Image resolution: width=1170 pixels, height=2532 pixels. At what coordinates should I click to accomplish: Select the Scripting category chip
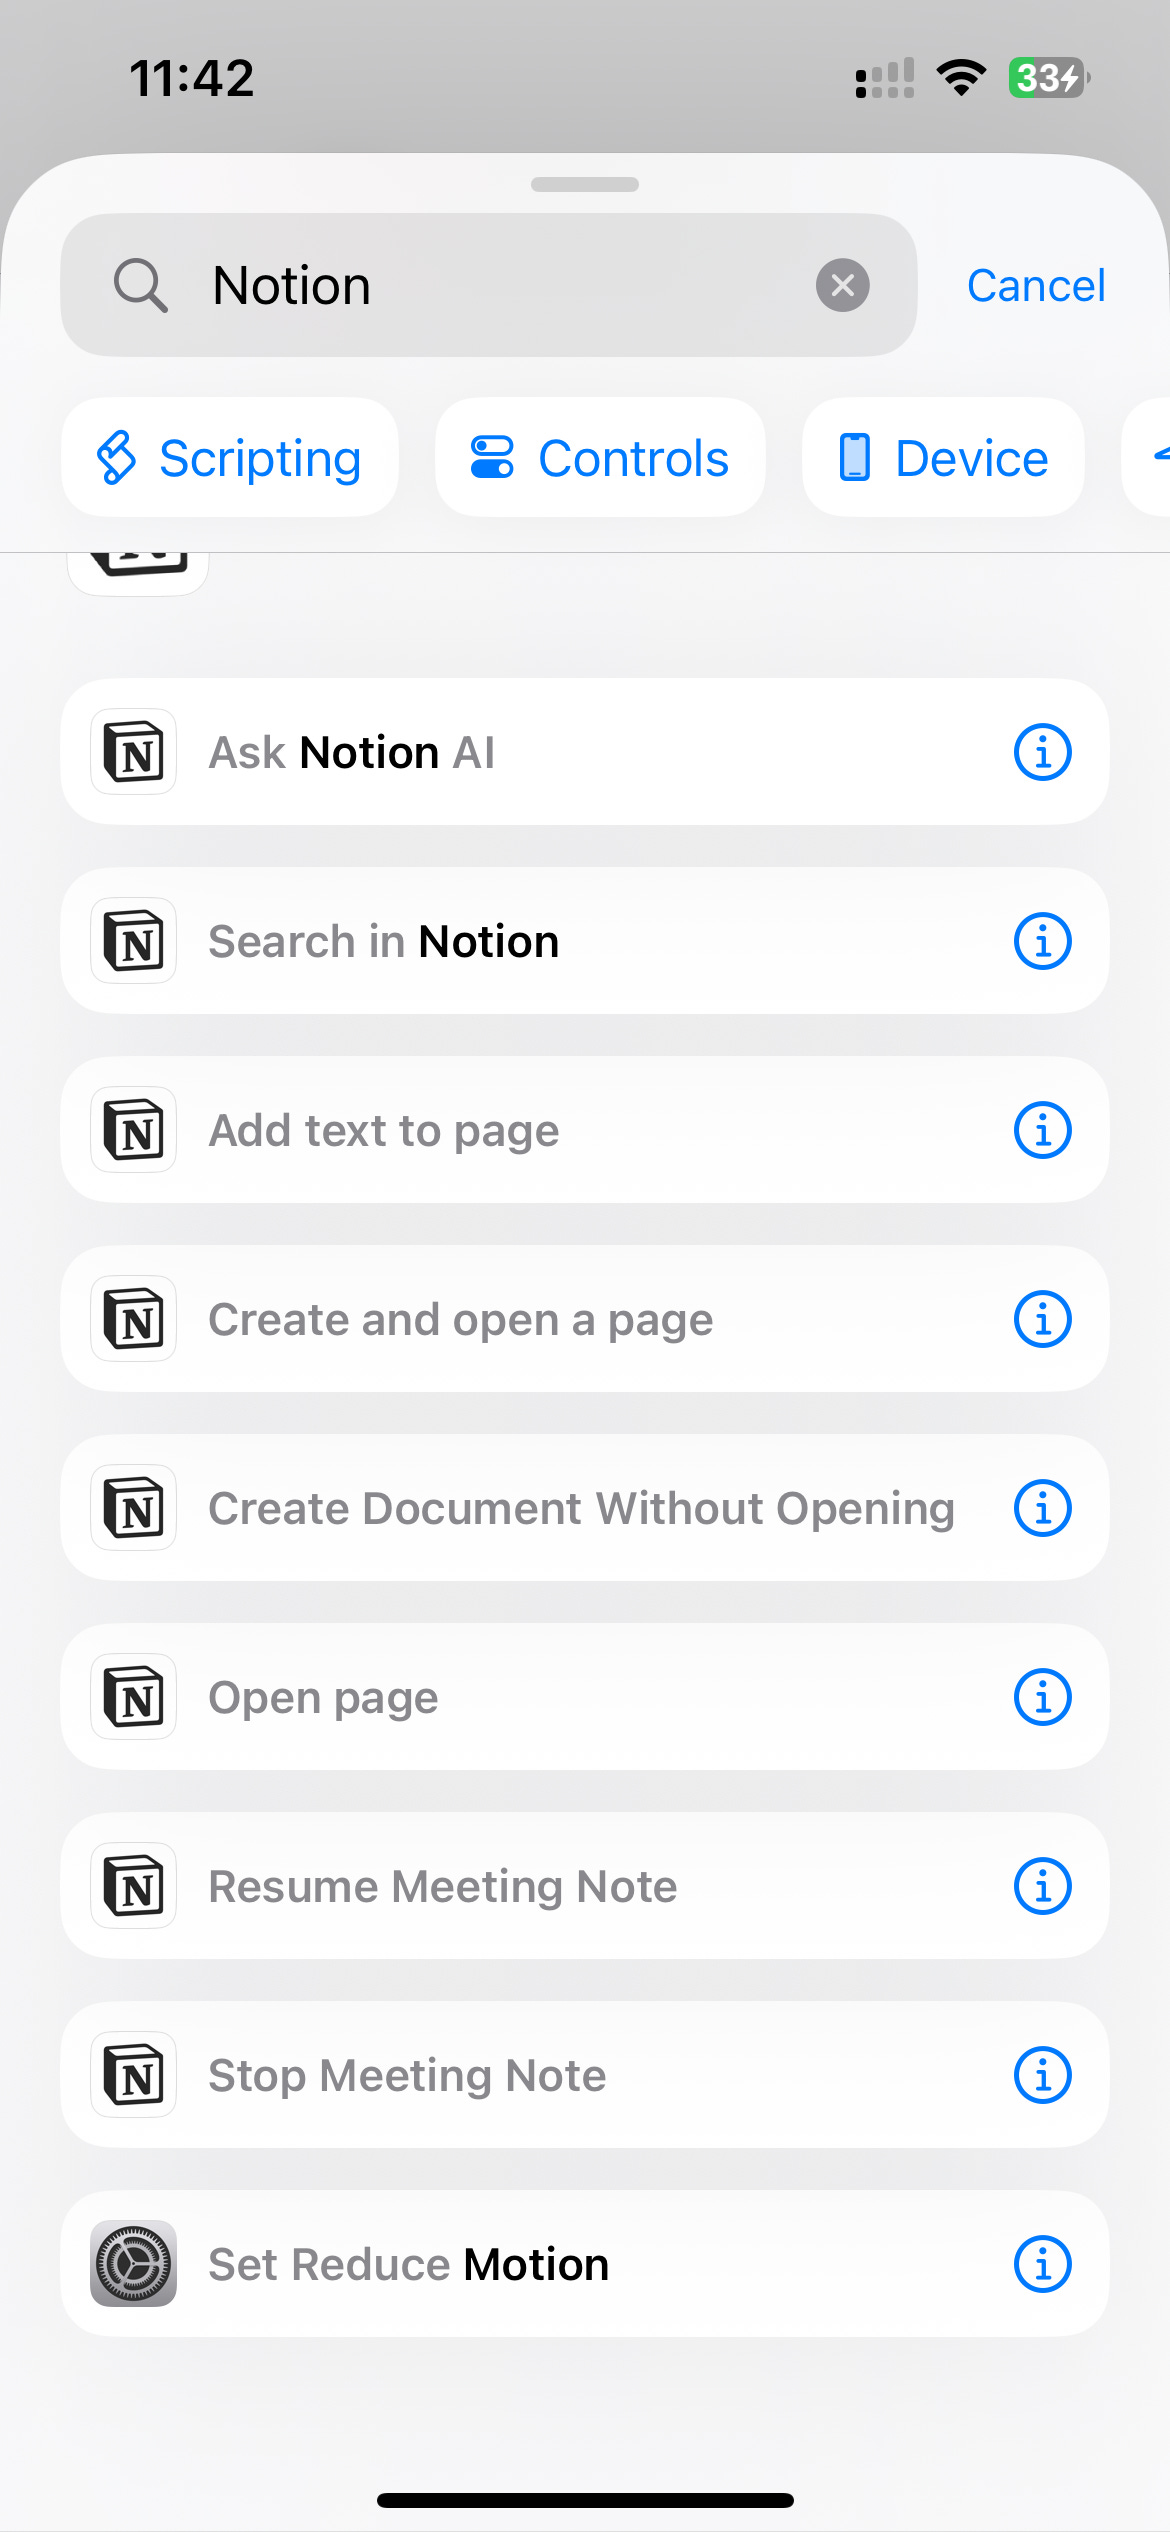(229, 458)
